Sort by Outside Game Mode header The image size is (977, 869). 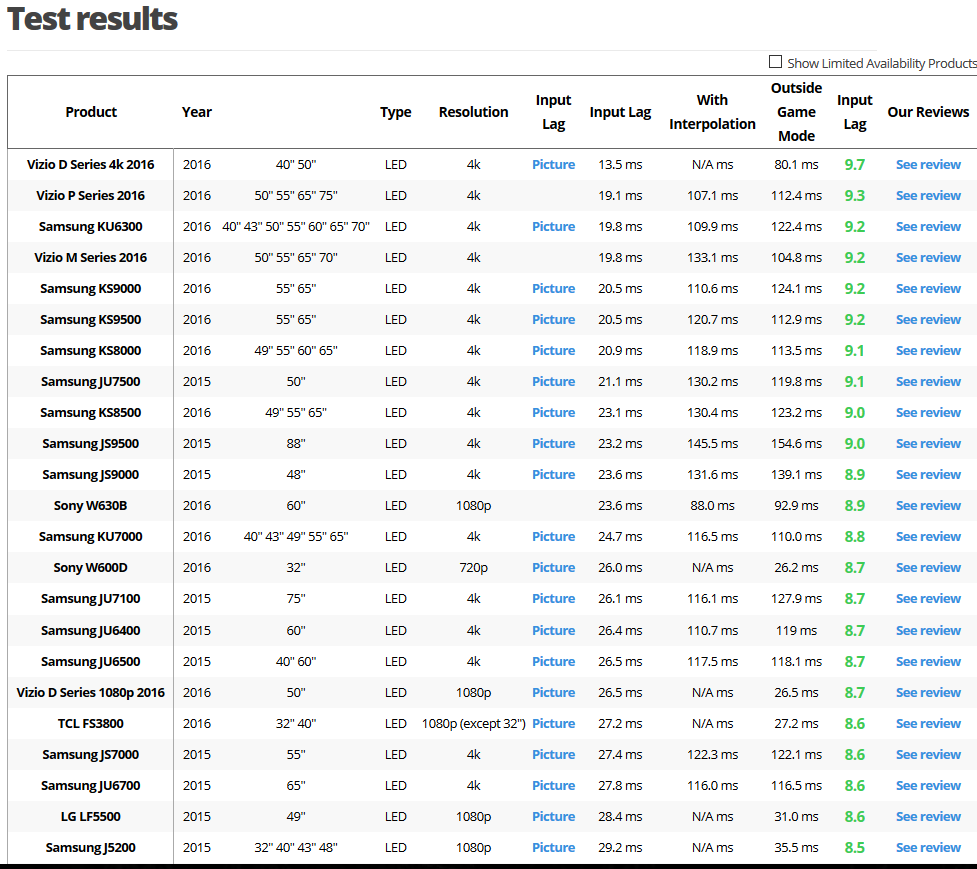(x=796, y=112)
